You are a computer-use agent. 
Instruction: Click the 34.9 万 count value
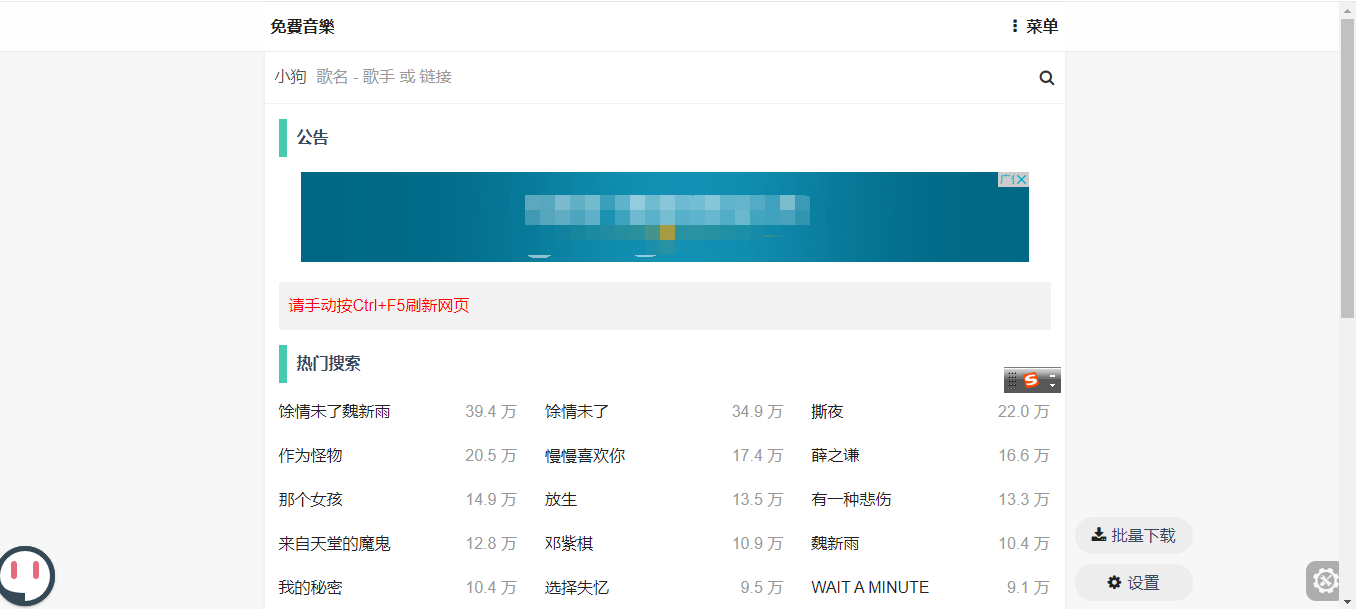coord(757,411)
